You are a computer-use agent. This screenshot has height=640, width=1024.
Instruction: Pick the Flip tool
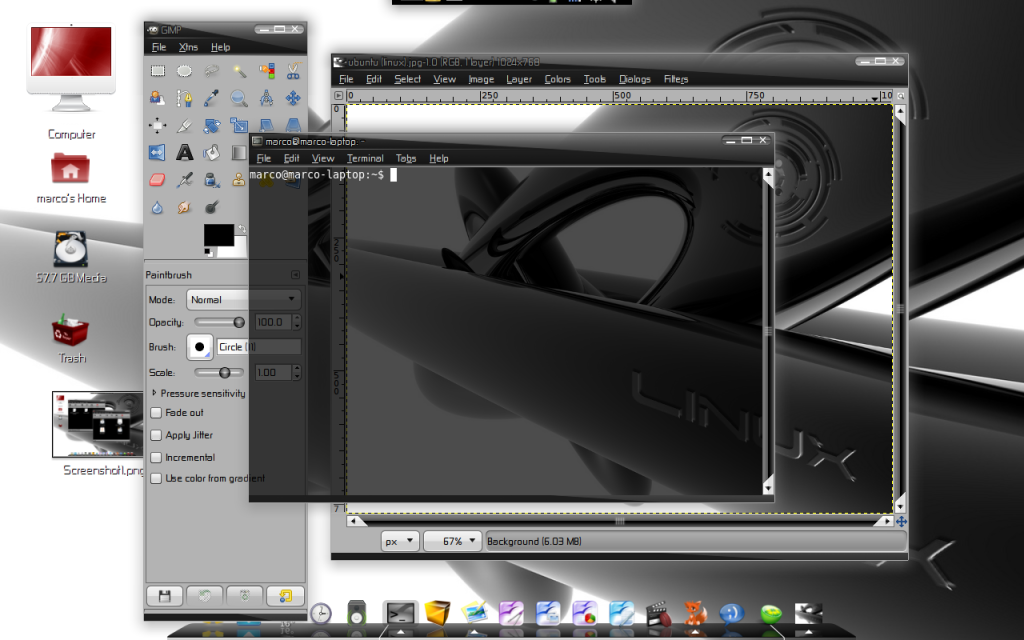(x=157, y=153)
